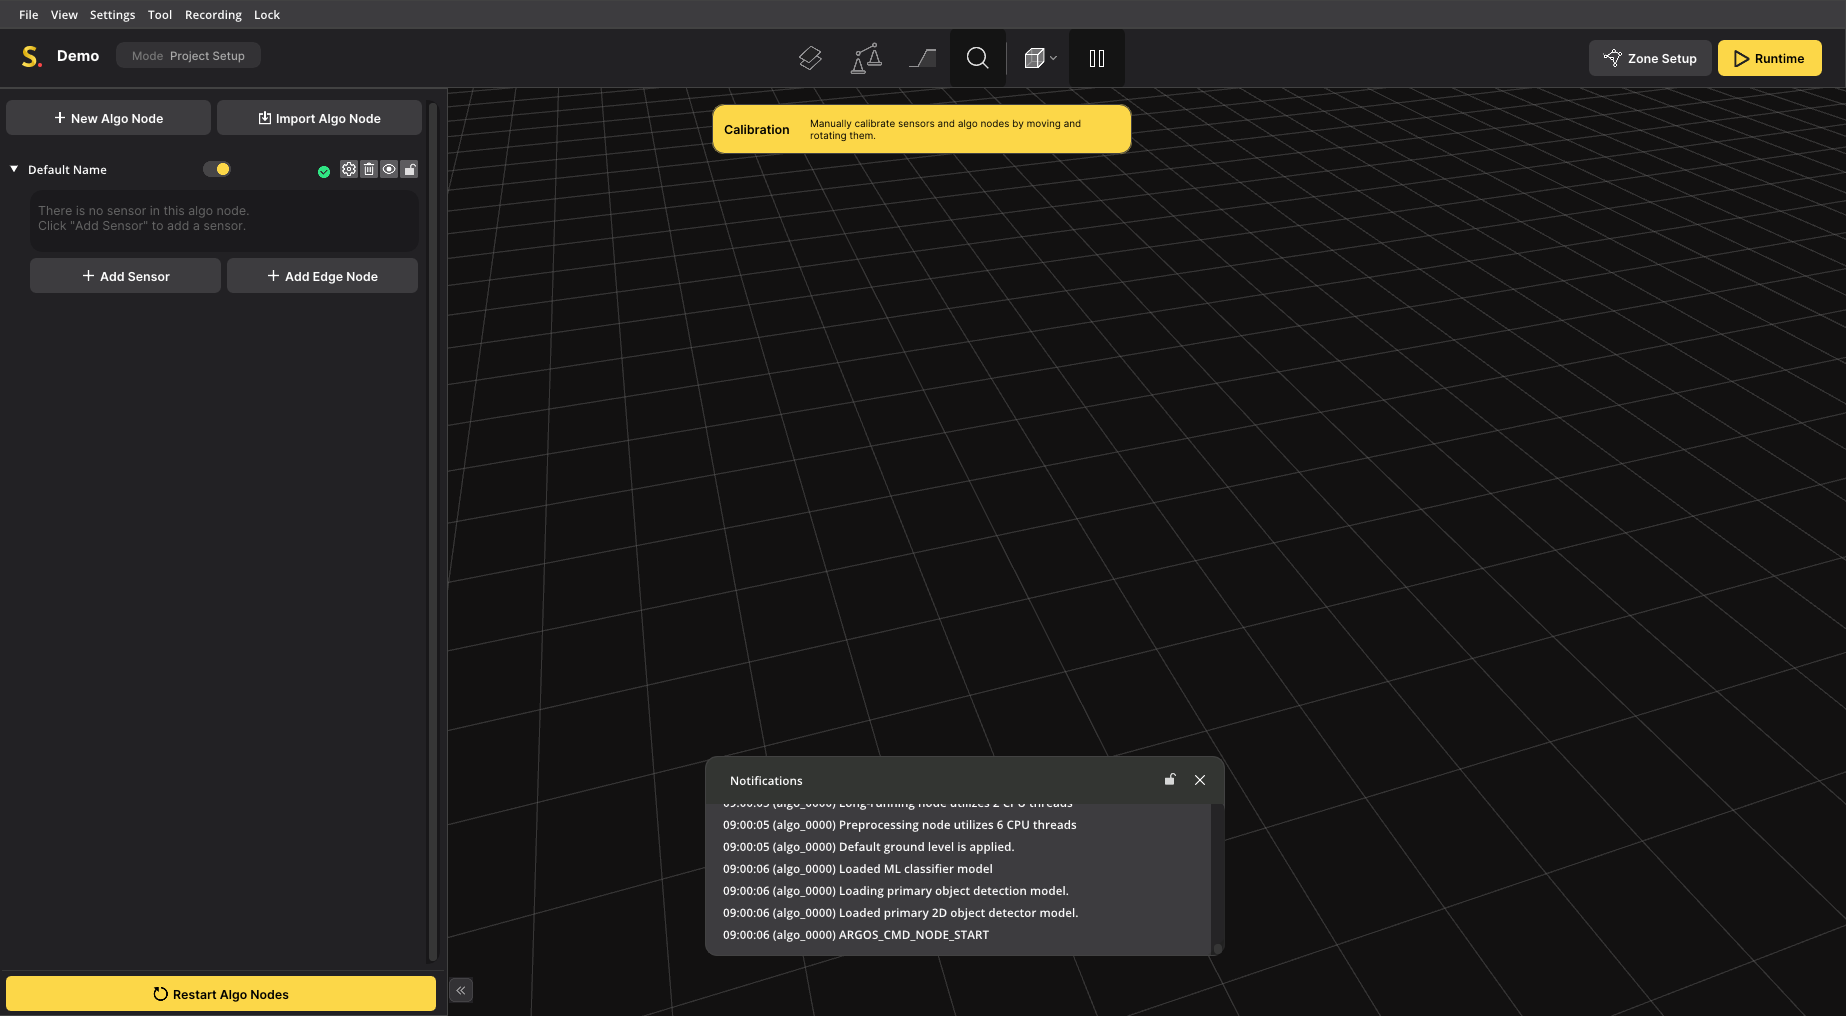This screenshot has width=1846, height=1016.
Task: Click the stacked layers tool icon
Action: coord(810,58)
